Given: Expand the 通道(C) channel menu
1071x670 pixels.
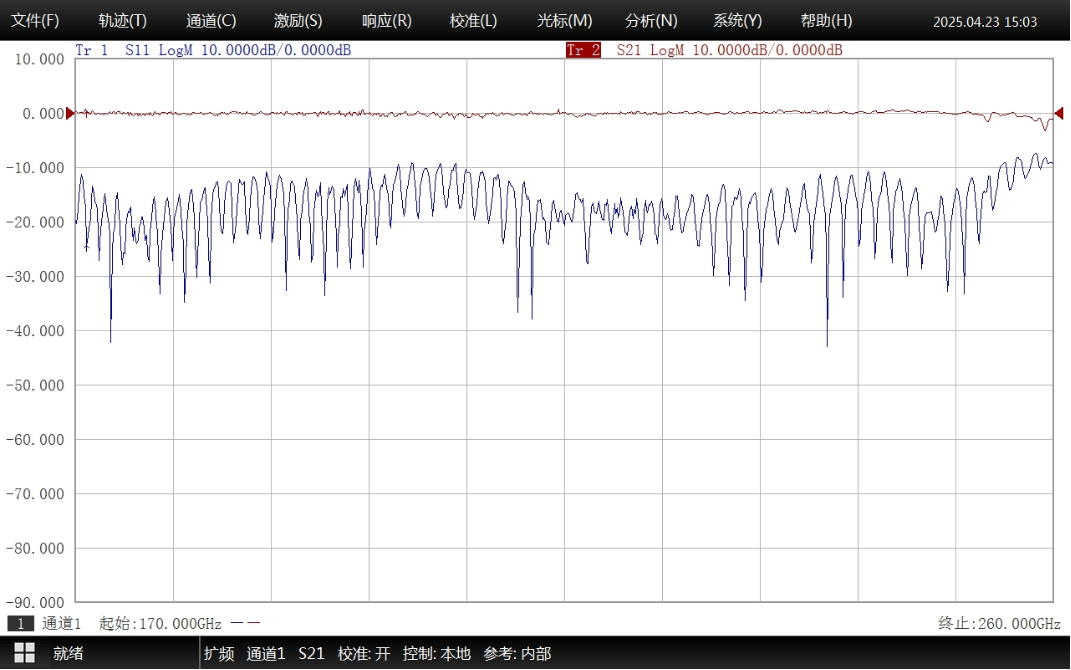Looking at the screenshot, I should point(211,21).
